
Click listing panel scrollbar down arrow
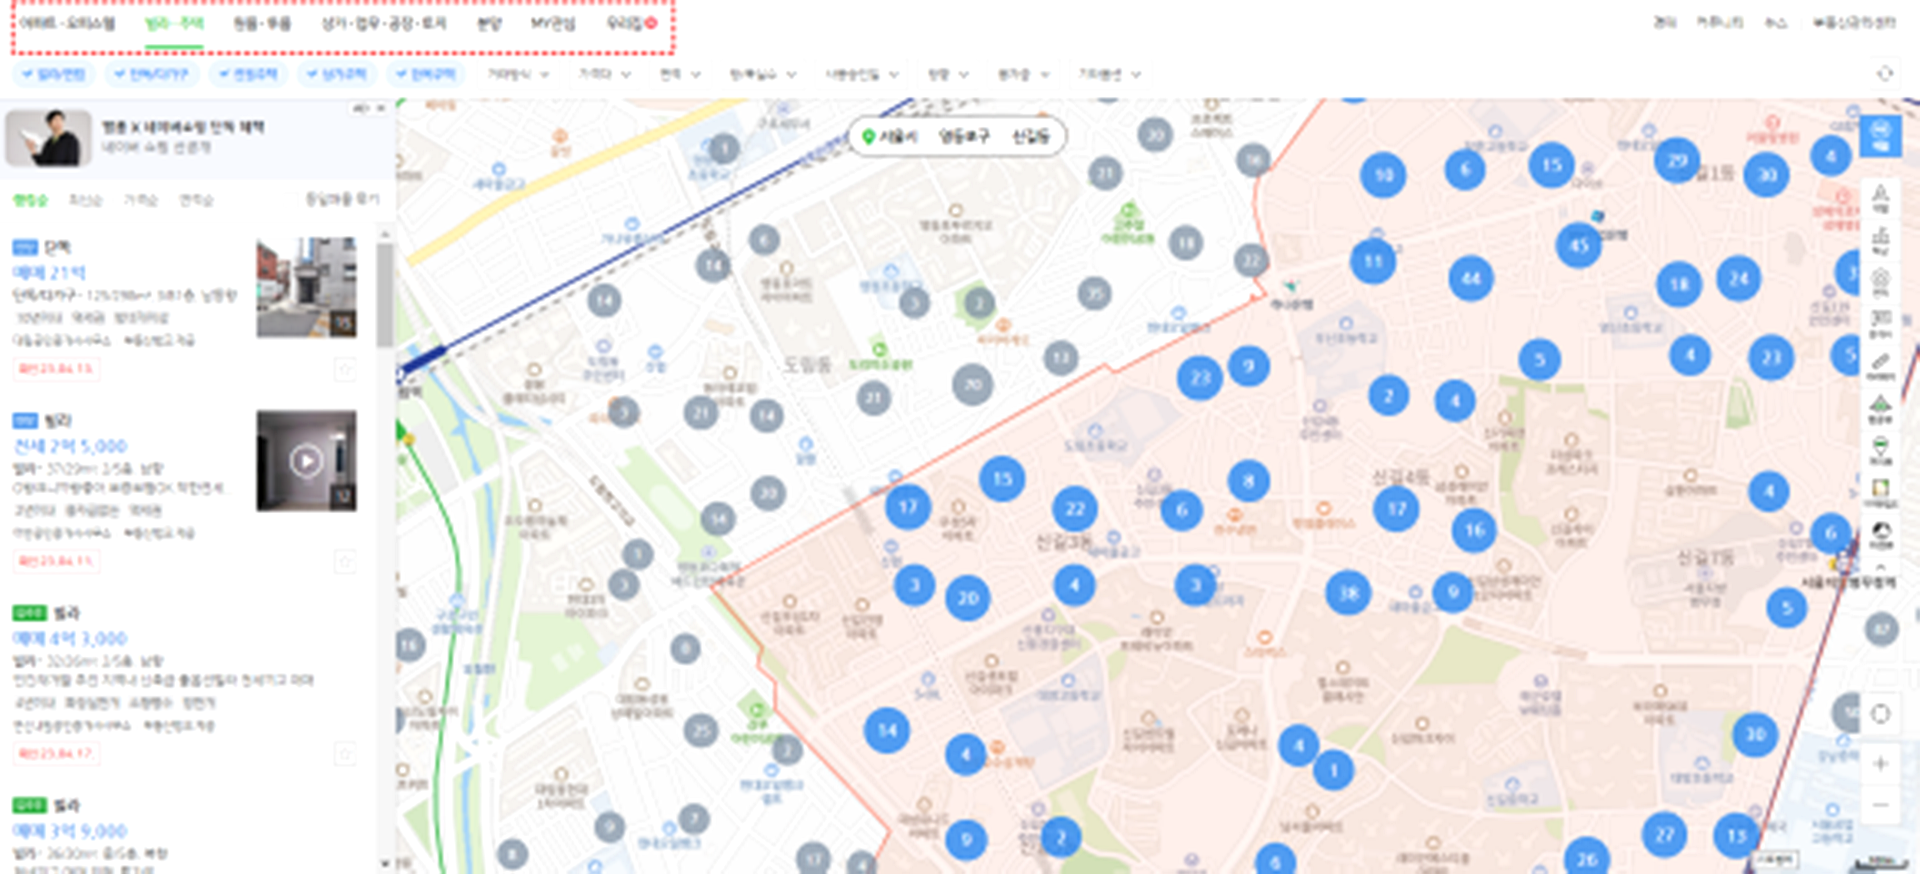pos(385,864)
